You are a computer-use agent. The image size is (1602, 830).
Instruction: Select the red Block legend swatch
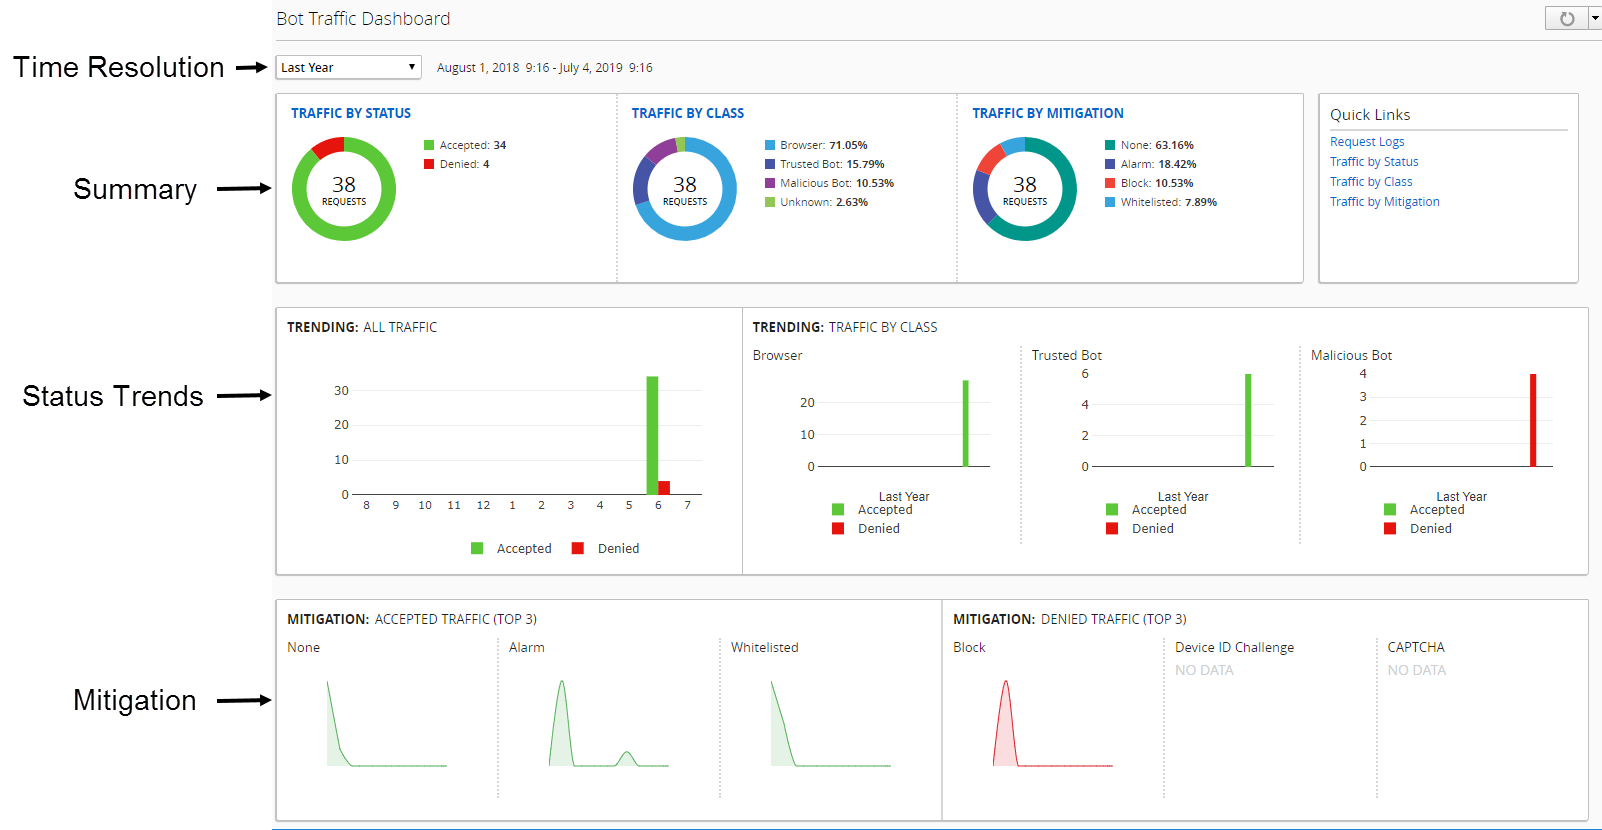pyautogui.click(x=1110, y=183)
